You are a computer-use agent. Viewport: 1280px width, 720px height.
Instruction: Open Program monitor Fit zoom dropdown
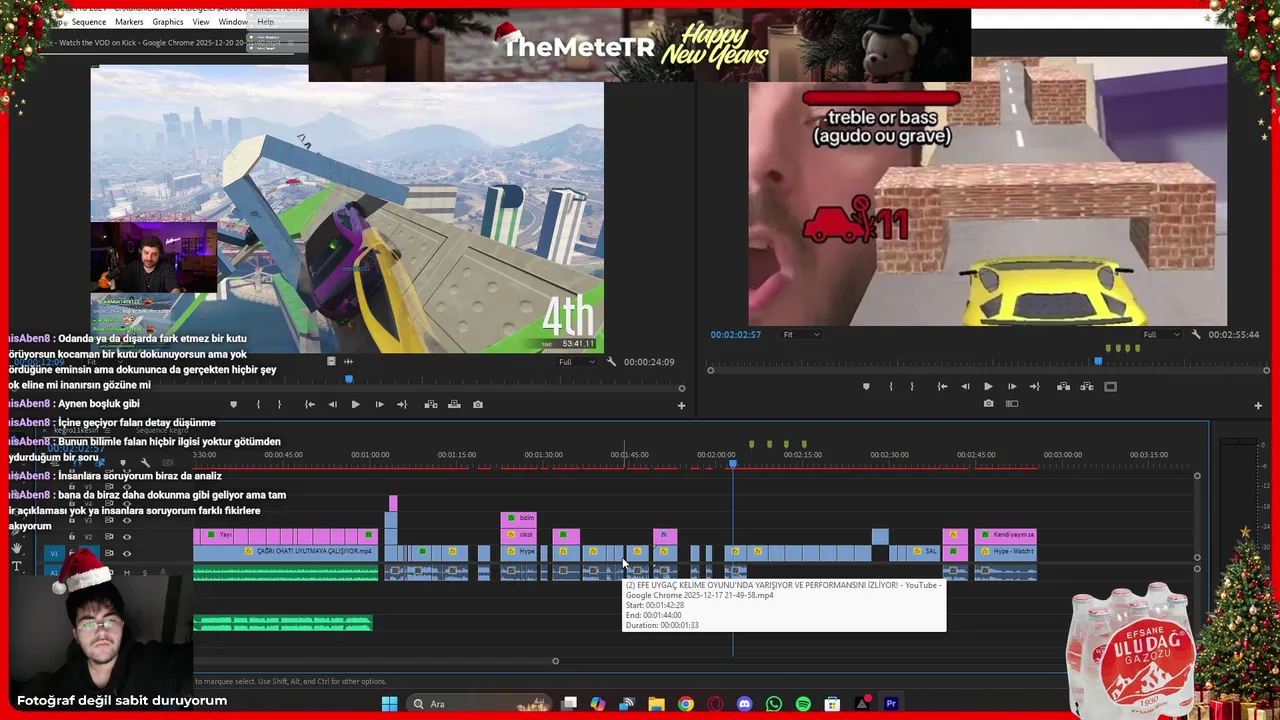pos(801,335)
